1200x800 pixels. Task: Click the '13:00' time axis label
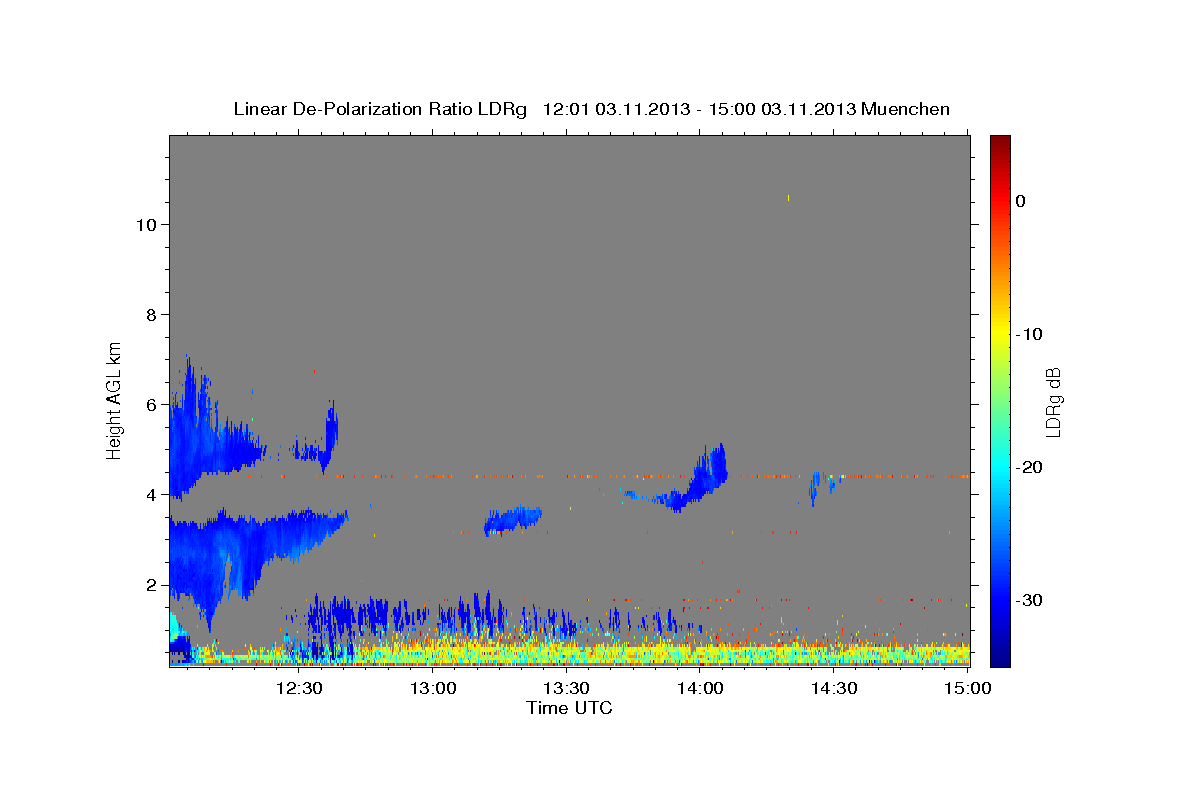433,688
